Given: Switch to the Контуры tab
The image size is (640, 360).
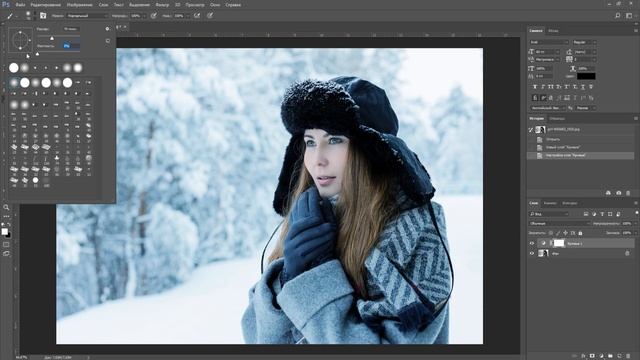Looking at the screenshot, I should (569, 203).
